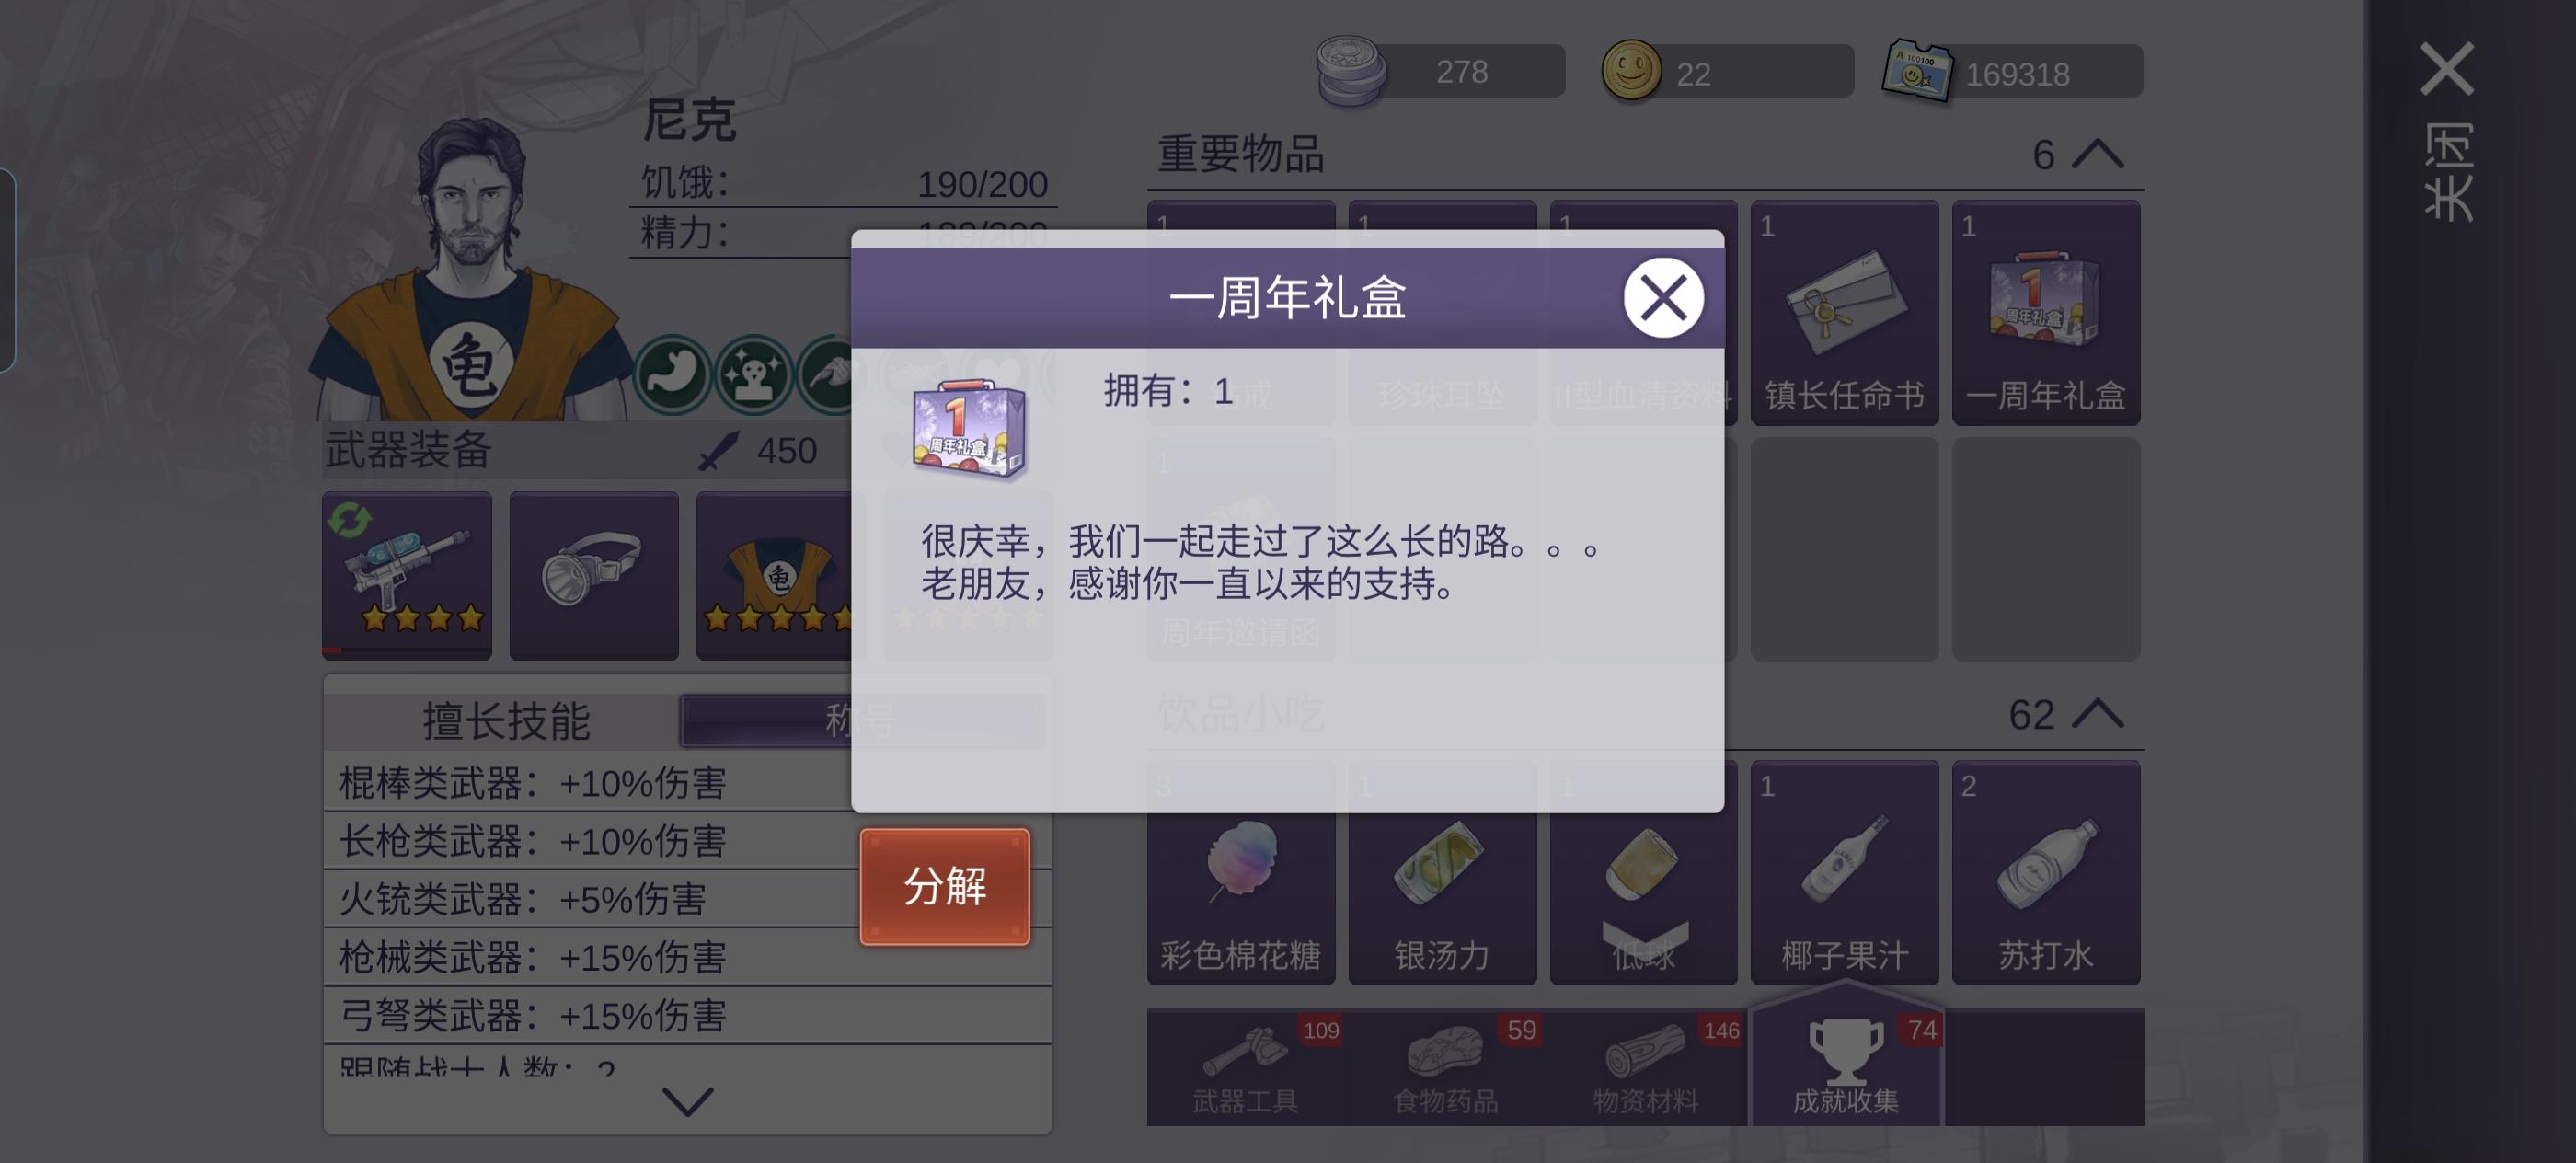Tap the stomach status icon
This screenshot has width=2576, height=1163.
pos(672,375)
